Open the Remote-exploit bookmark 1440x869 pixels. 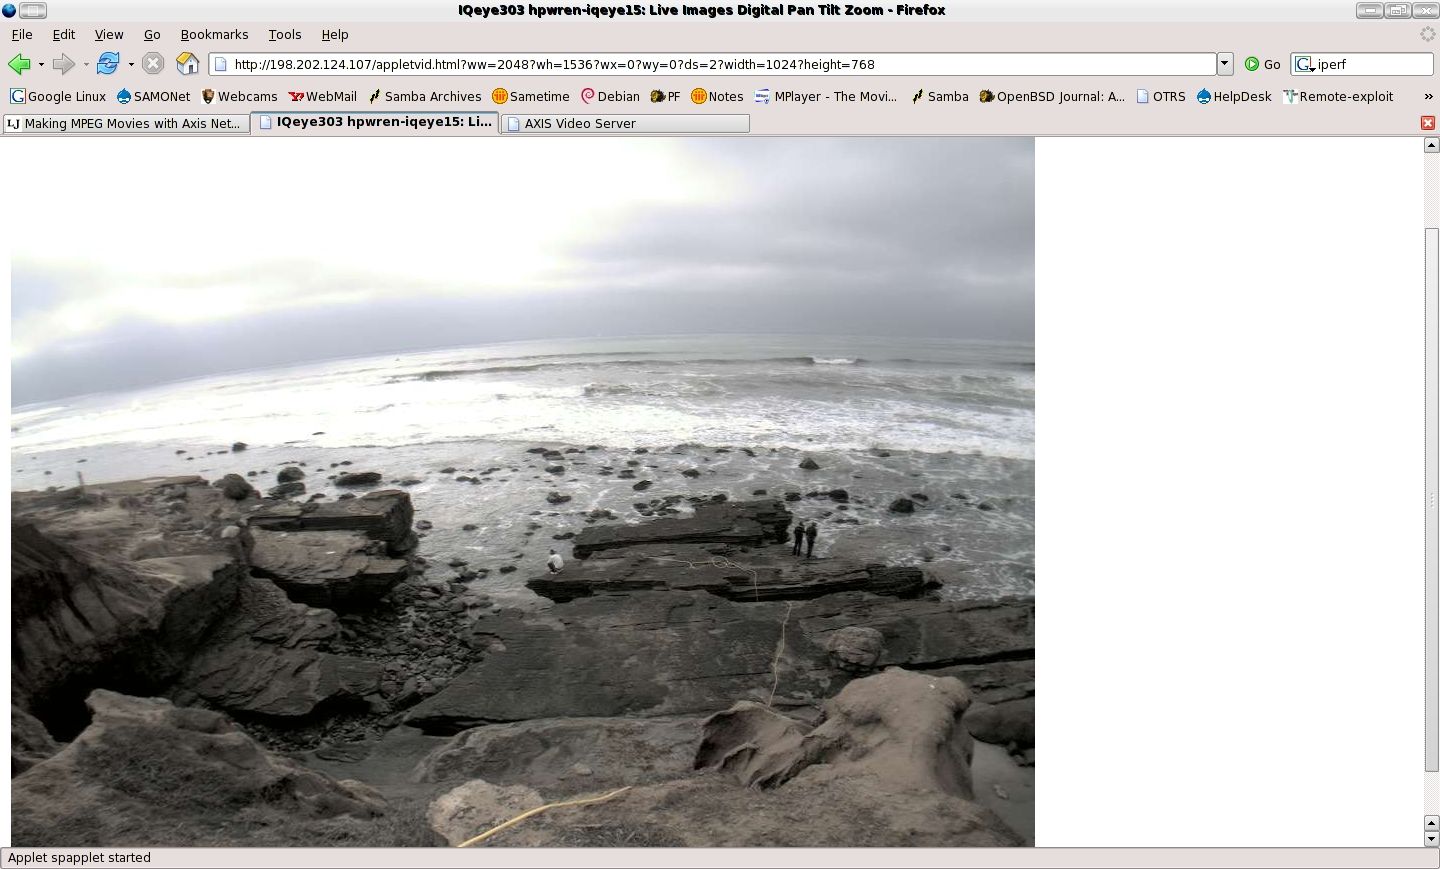[1337, 96]
